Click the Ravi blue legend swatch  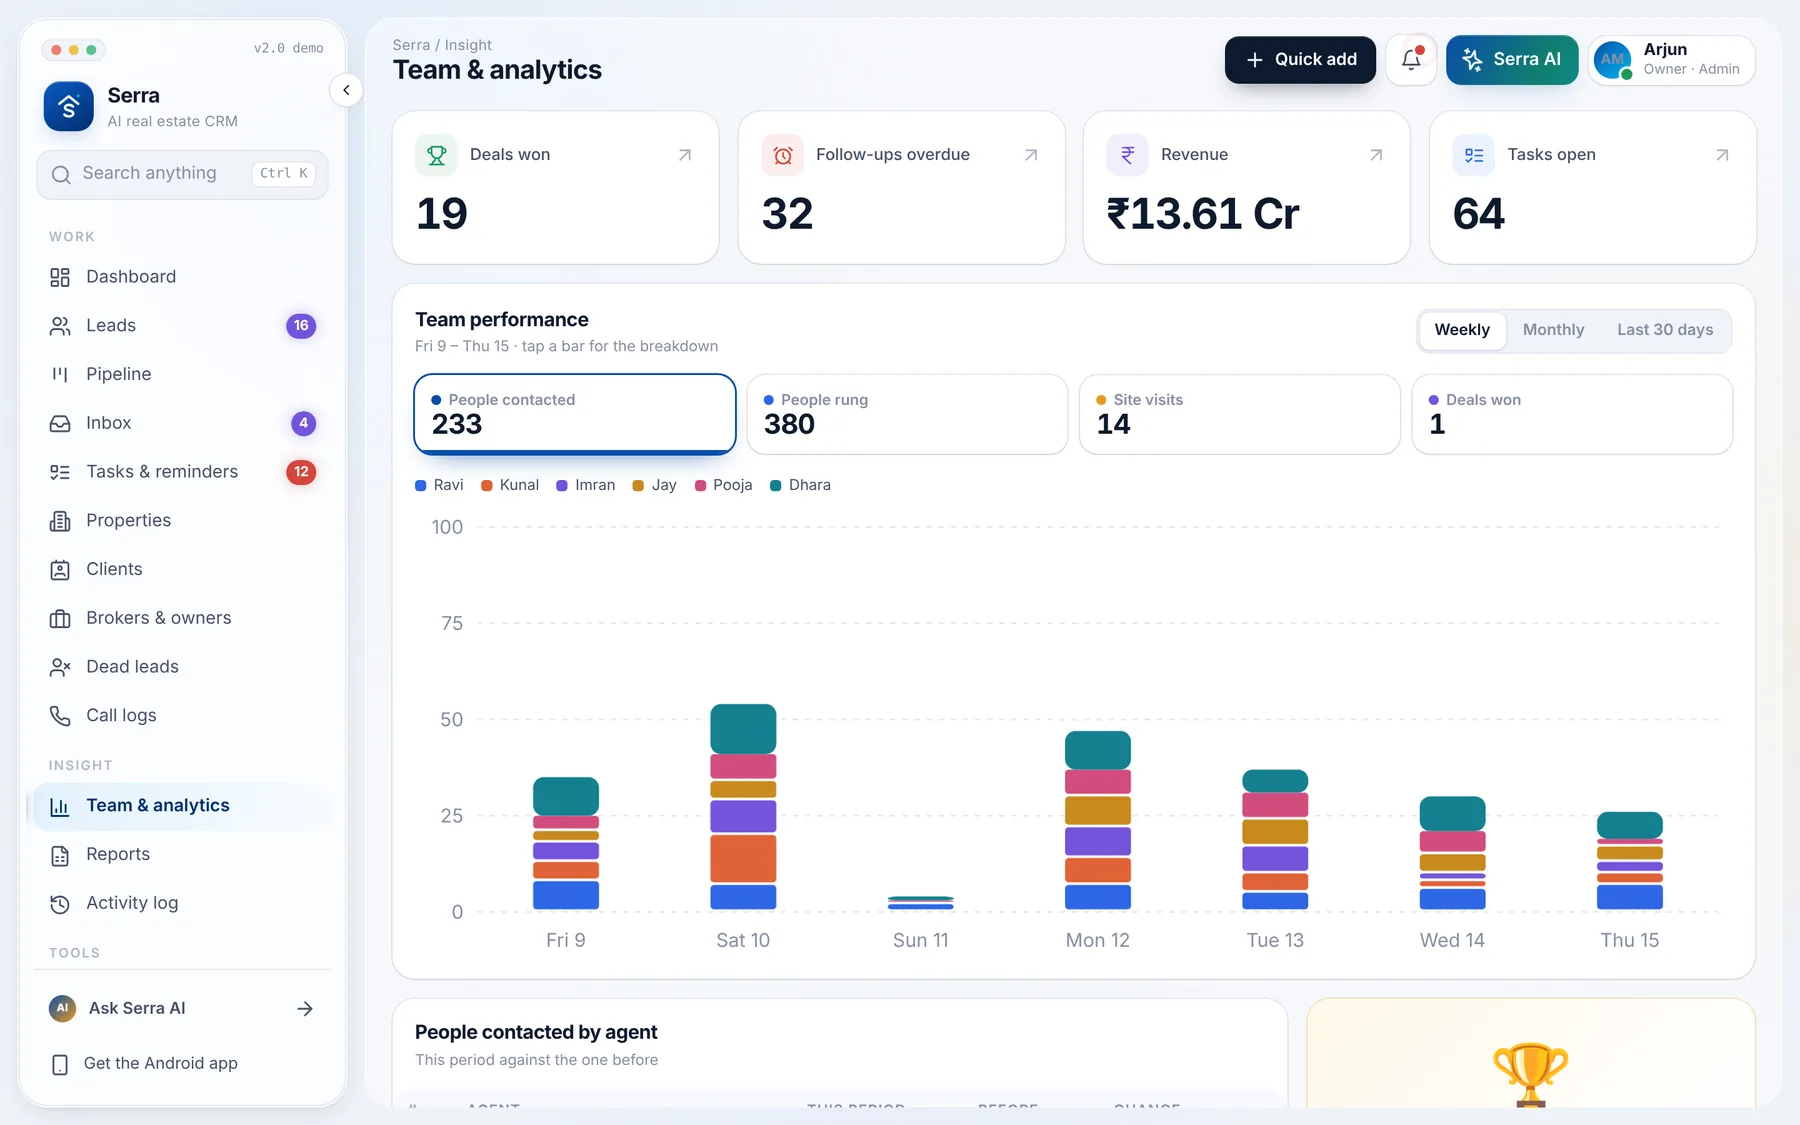point(421,486)
